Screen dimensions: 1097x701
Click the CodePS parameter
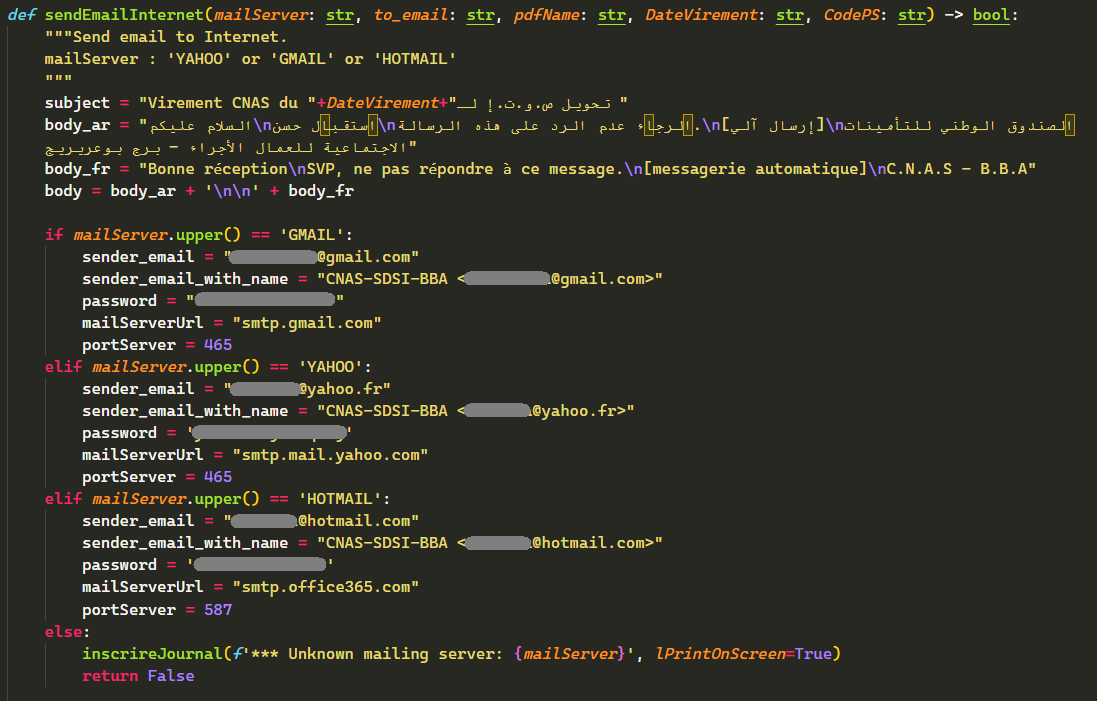(x=851, y=15)
